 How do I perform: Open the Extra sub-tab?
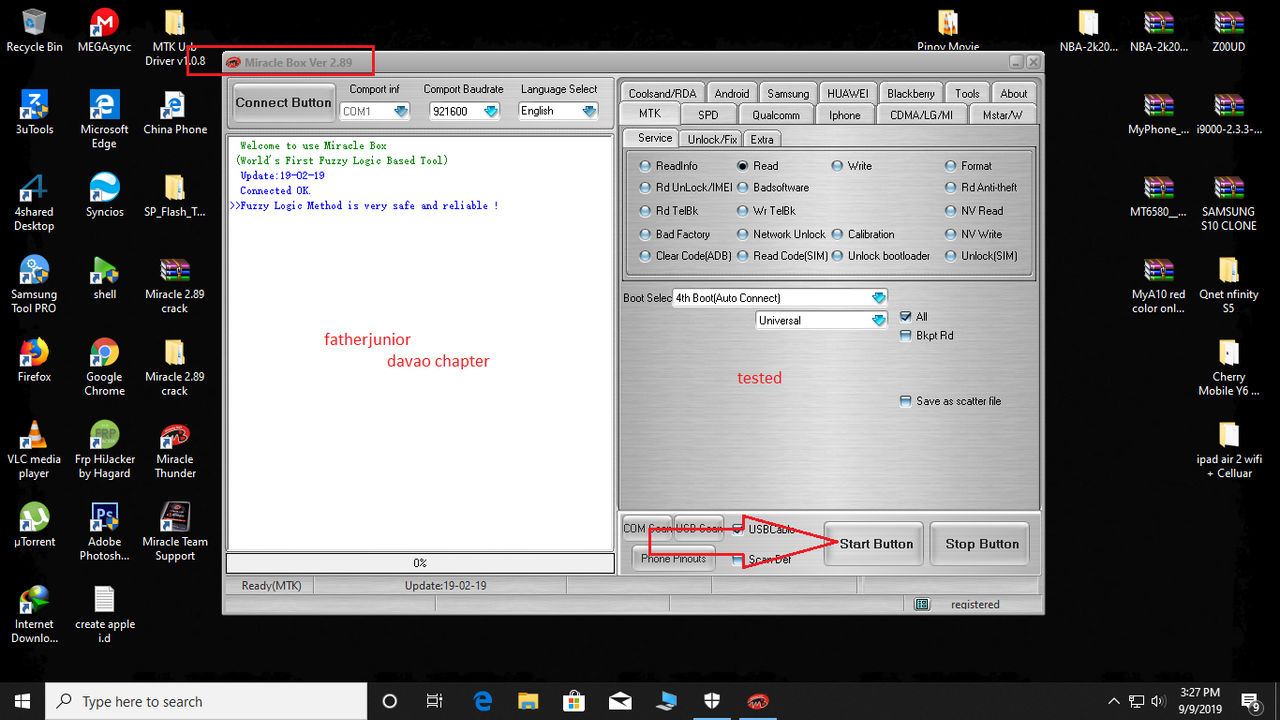[762, 139]
